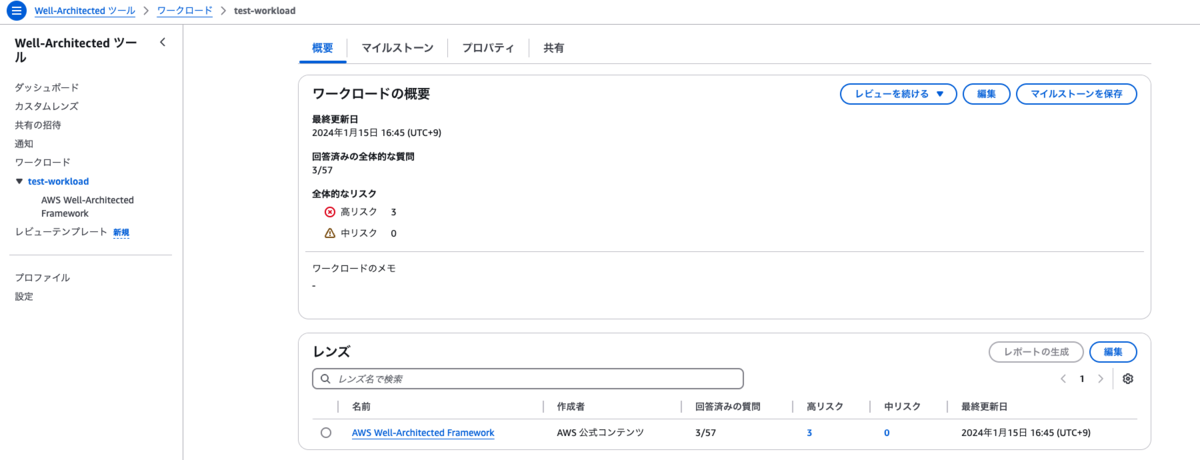This screenshot has width=1200, height=460.
Task: Click the lens row date 2024年1月15日 16:45
Action: coord(1027,433)
